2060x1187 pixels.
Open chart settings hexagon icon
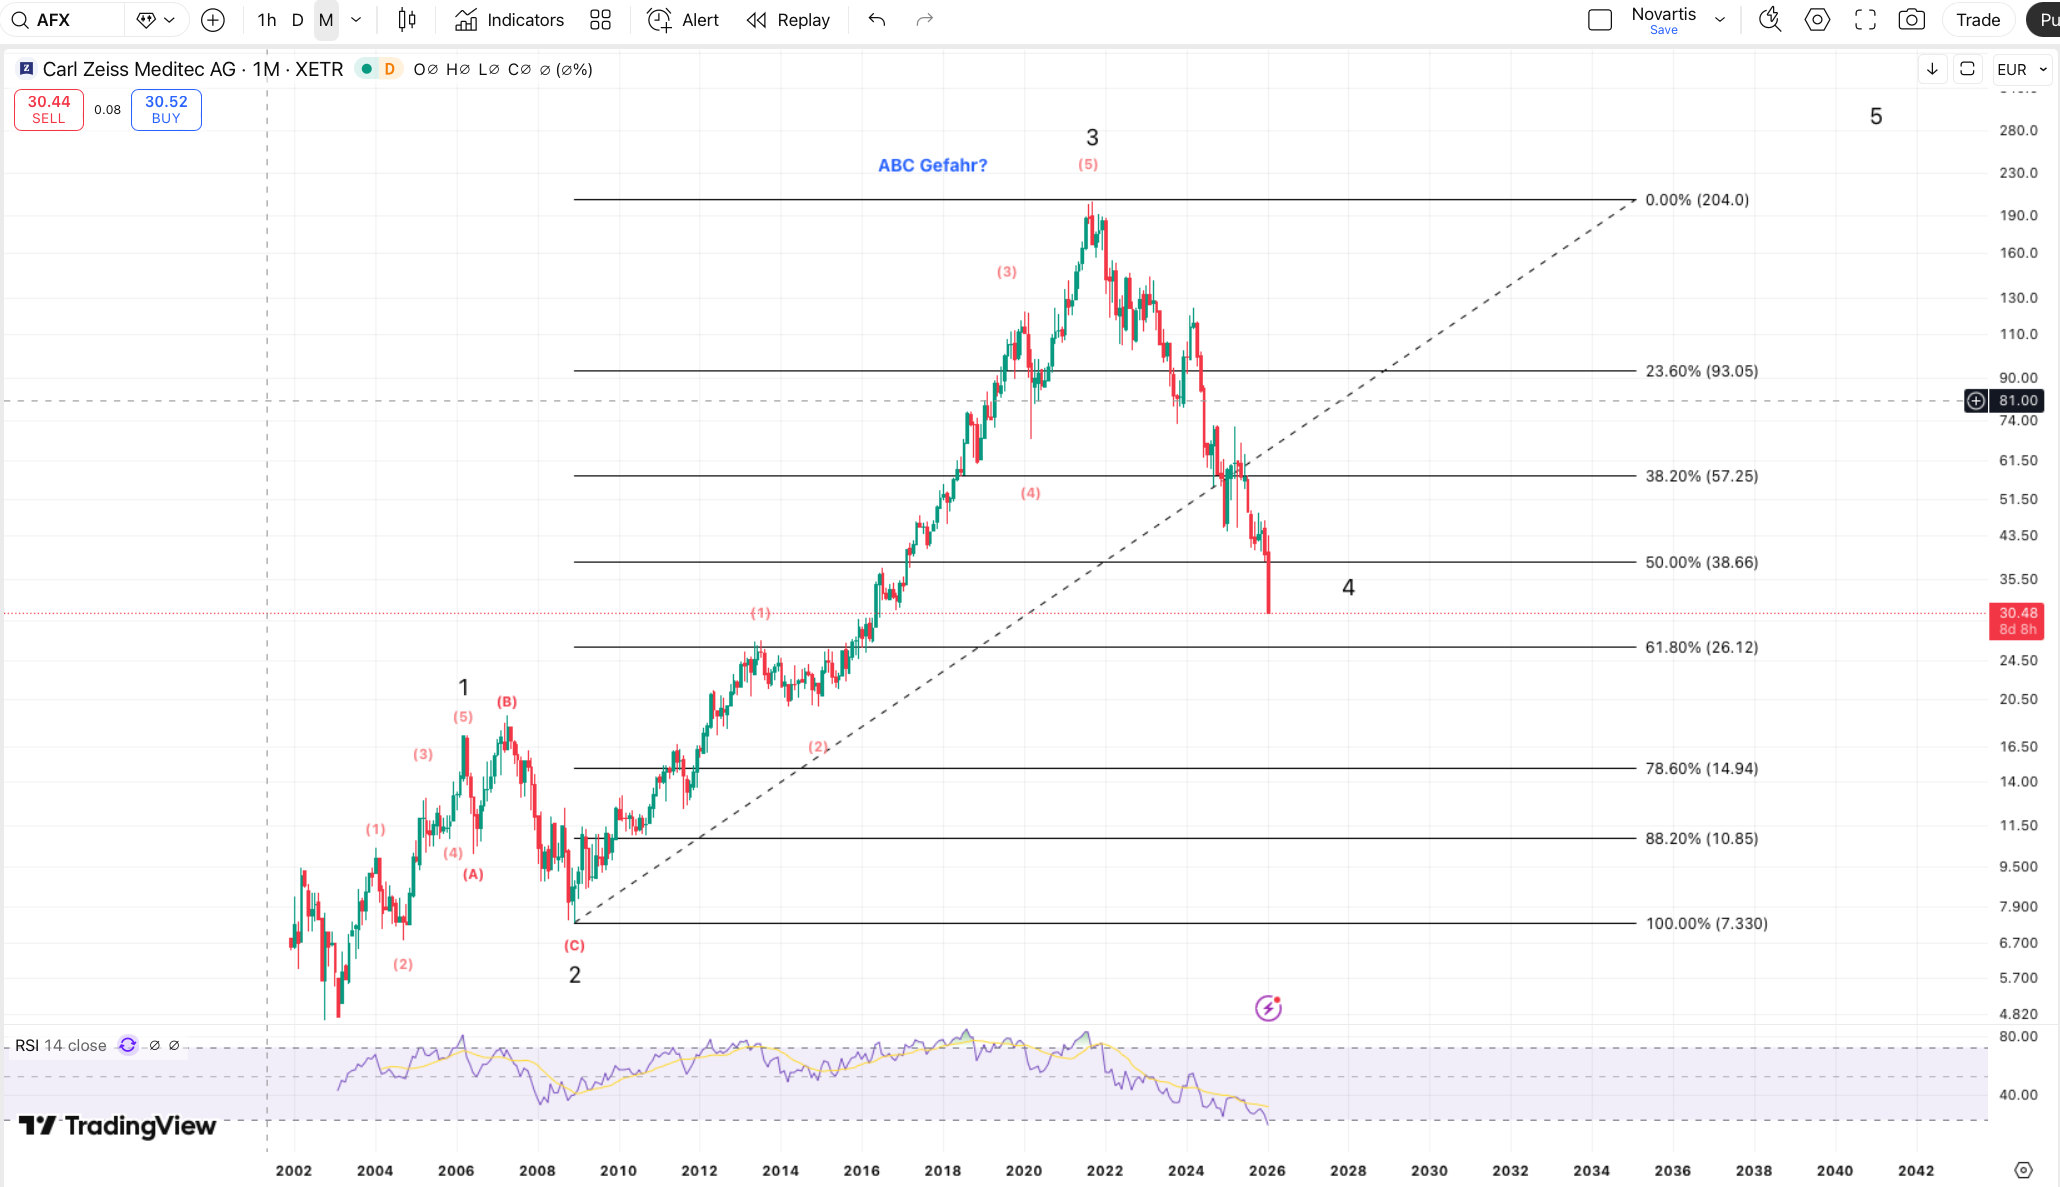(1817, 20)
